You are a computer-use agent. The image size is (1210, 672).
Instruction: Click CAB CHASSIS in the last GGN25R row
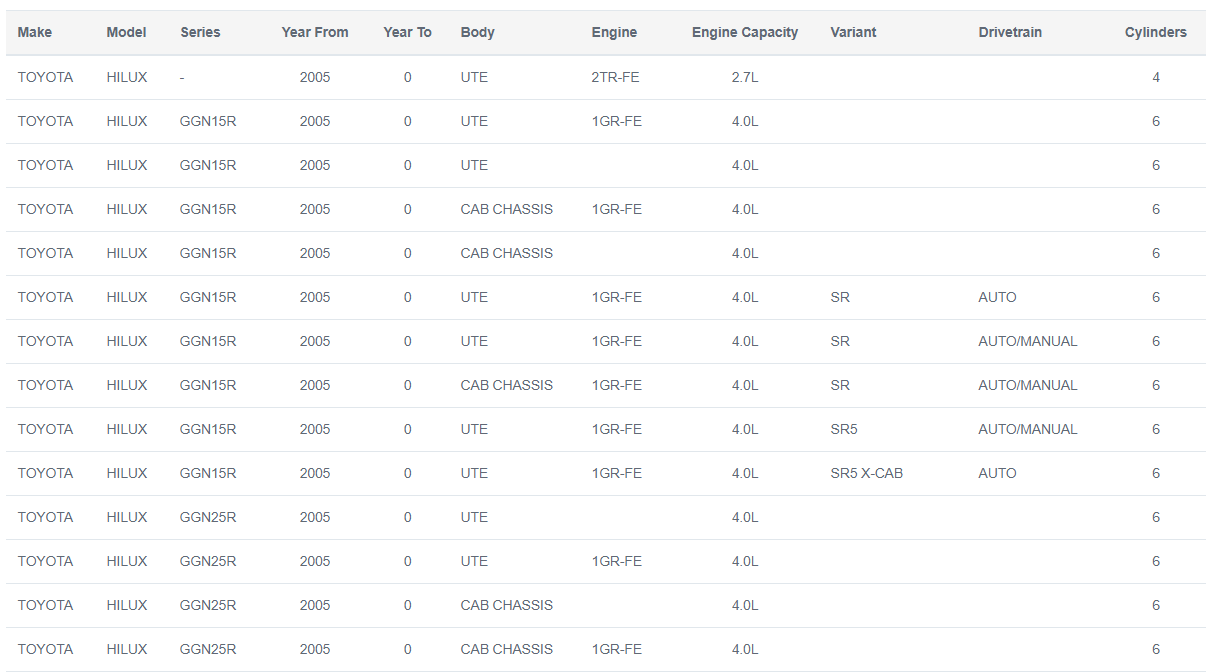507,649
